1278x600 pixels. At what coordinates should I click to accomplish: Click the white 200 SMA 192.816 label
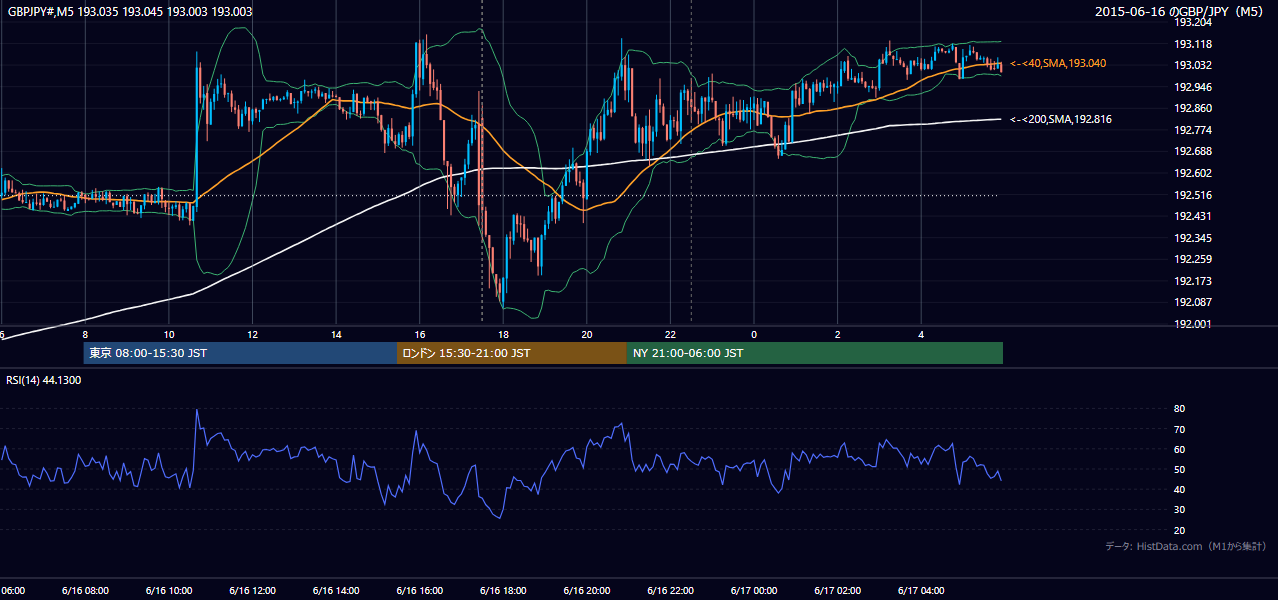click(x=1061, y=119)
